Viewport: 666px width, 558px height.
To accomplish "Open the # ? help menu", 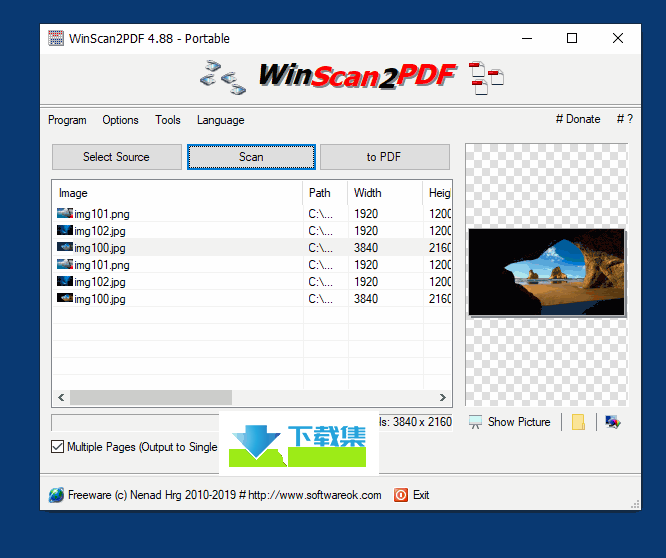I will 625,119.
